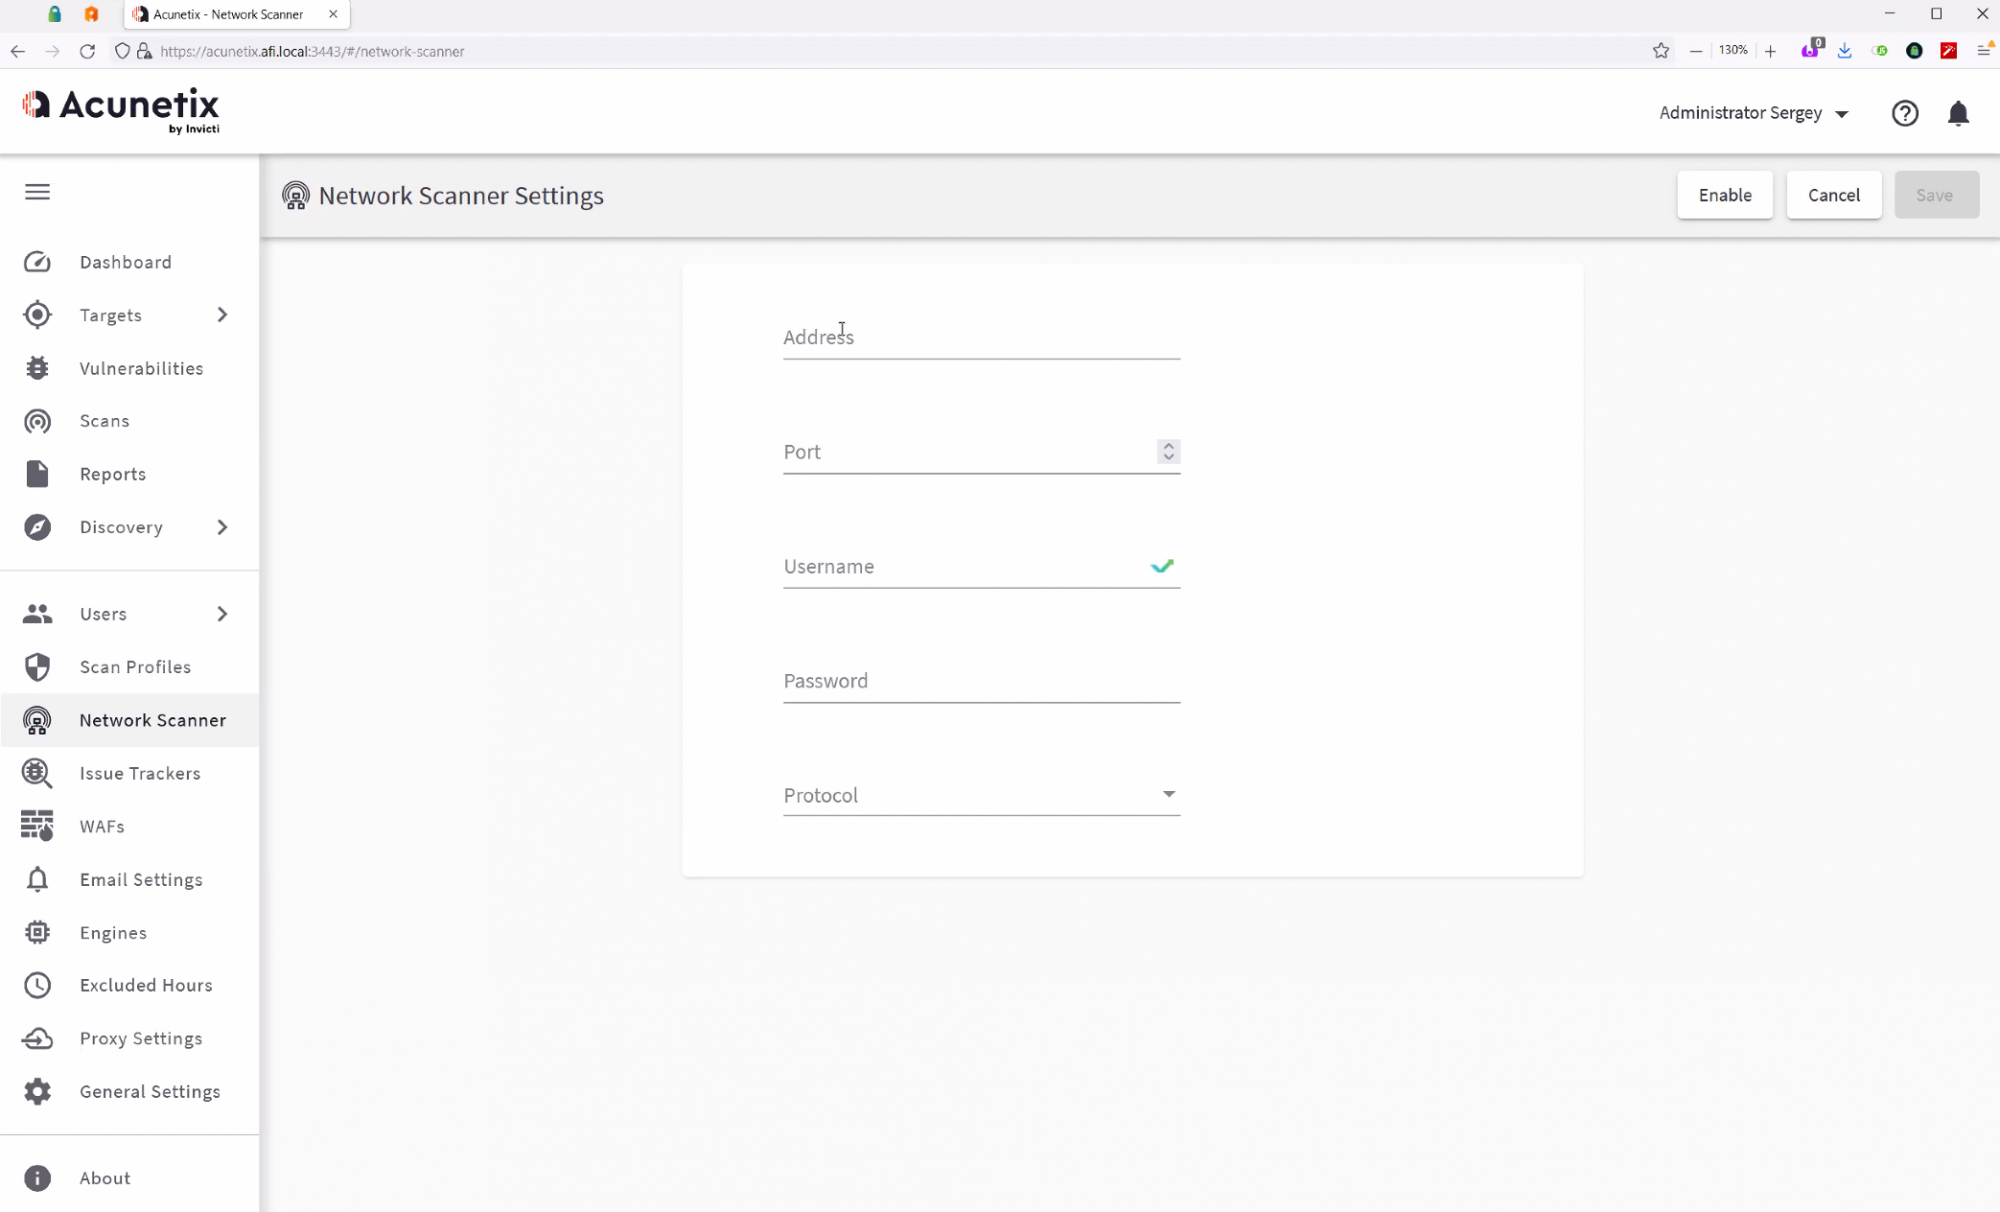
Task: Click the Excluded Hours clock icon
Action: (37, 985)
